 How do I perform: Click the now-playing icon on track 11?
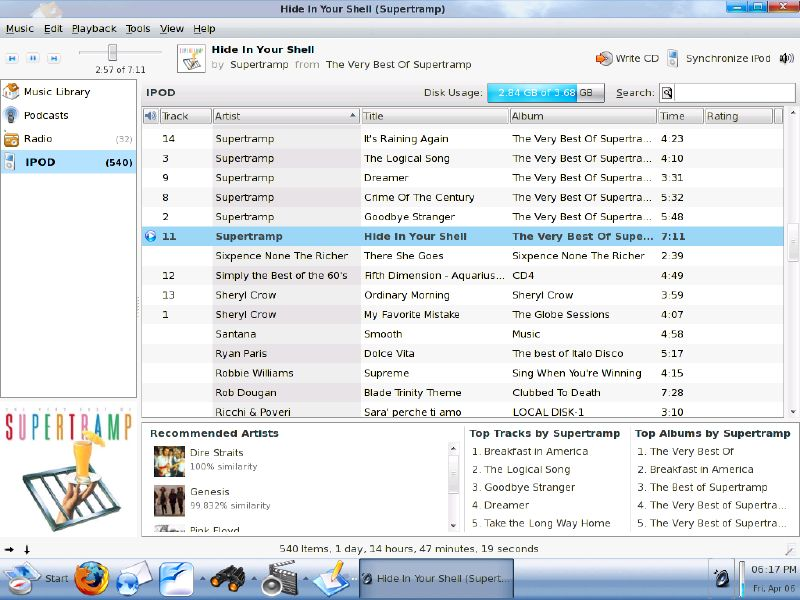(x=151, y=236)
